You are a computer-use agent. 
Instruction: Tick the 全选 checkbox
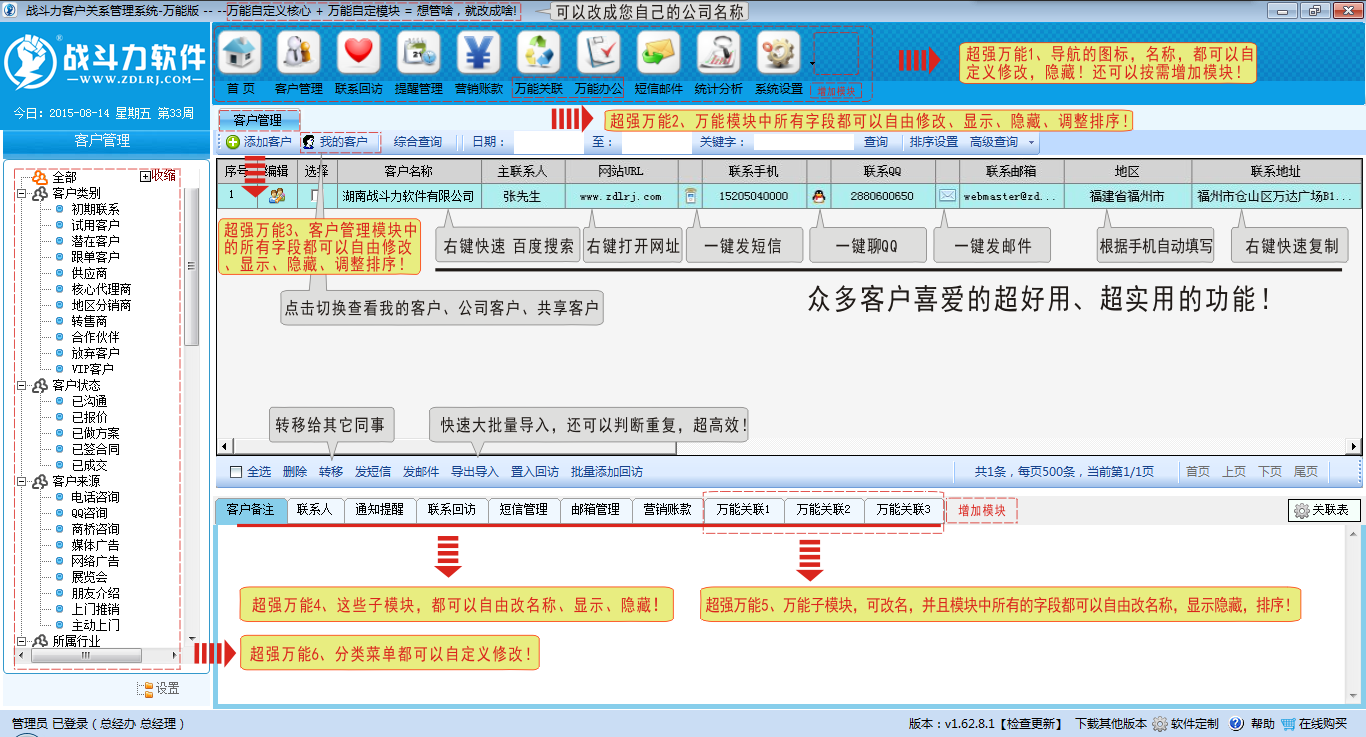tap(236, 472)
